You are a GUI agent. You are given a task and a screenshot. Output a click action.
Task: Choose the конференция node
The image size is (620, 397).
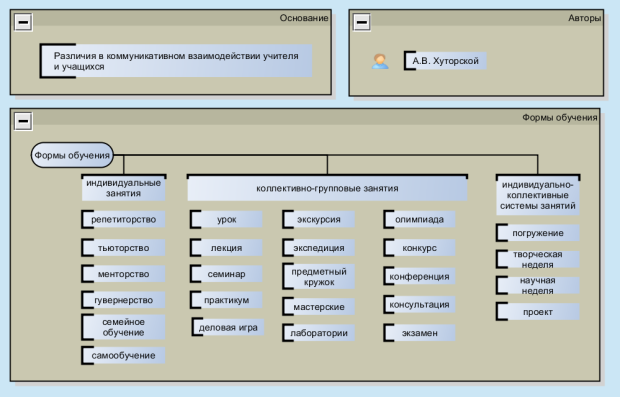(419, 276)
